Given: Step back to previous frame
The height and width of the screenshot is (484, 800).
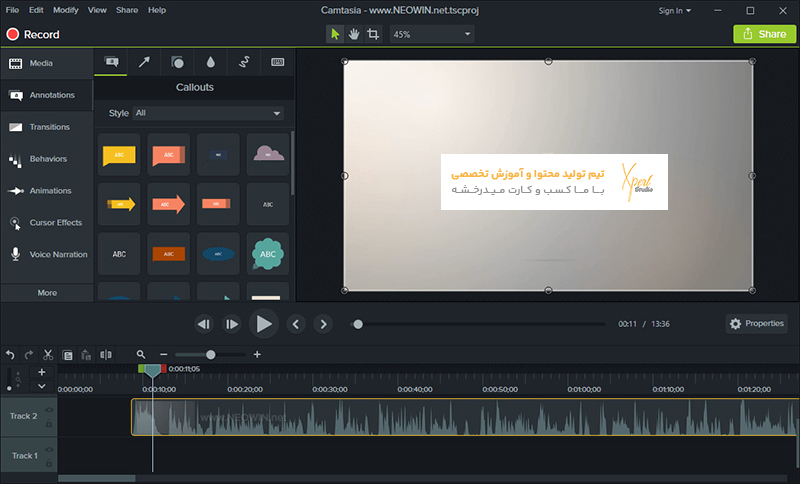Looking at the screenshot, I should click(204, 324).
